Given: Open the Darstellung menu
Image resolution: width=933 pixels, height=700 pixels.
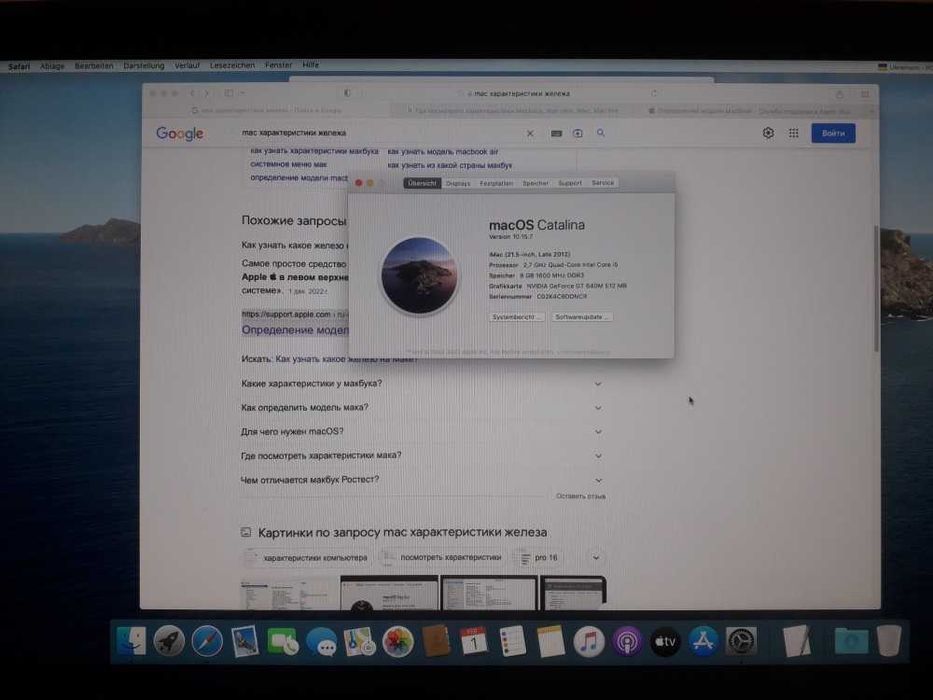Looking at the screenshot, I should coord(144,65).
